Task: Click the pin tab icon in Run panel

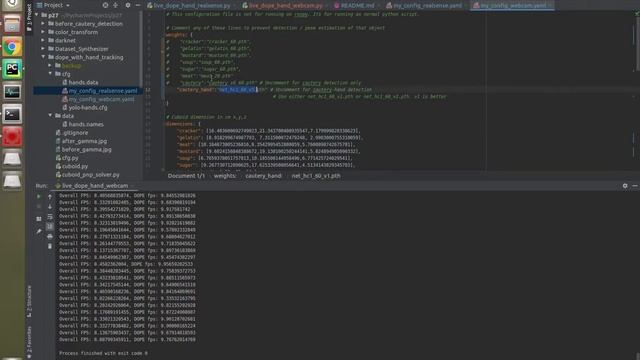Action: (39, 231)
